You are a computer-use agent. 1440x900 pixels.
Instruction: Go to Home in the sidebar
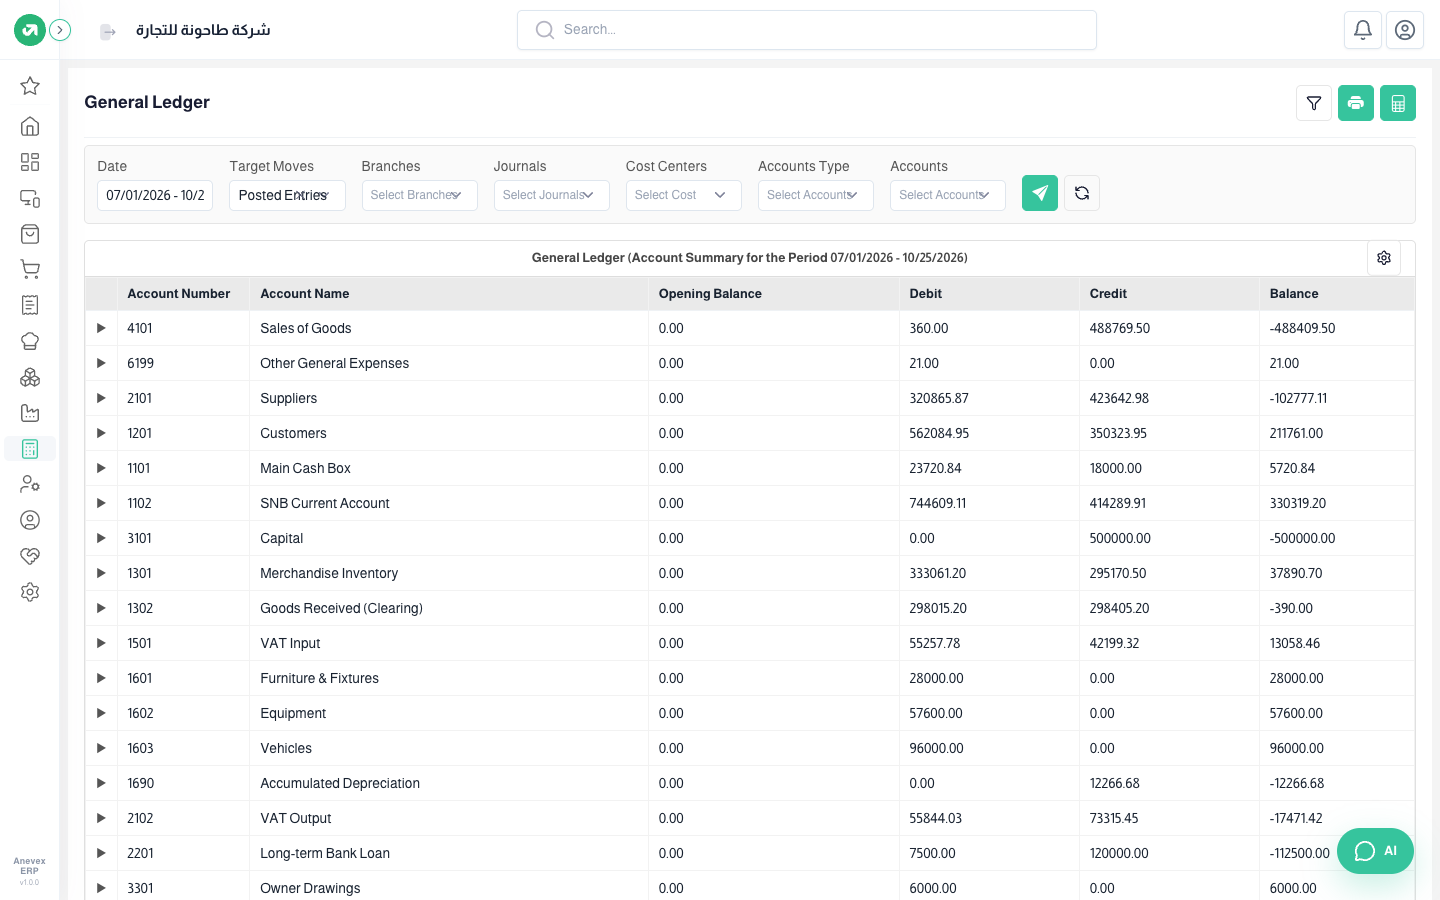pos(30,126)
